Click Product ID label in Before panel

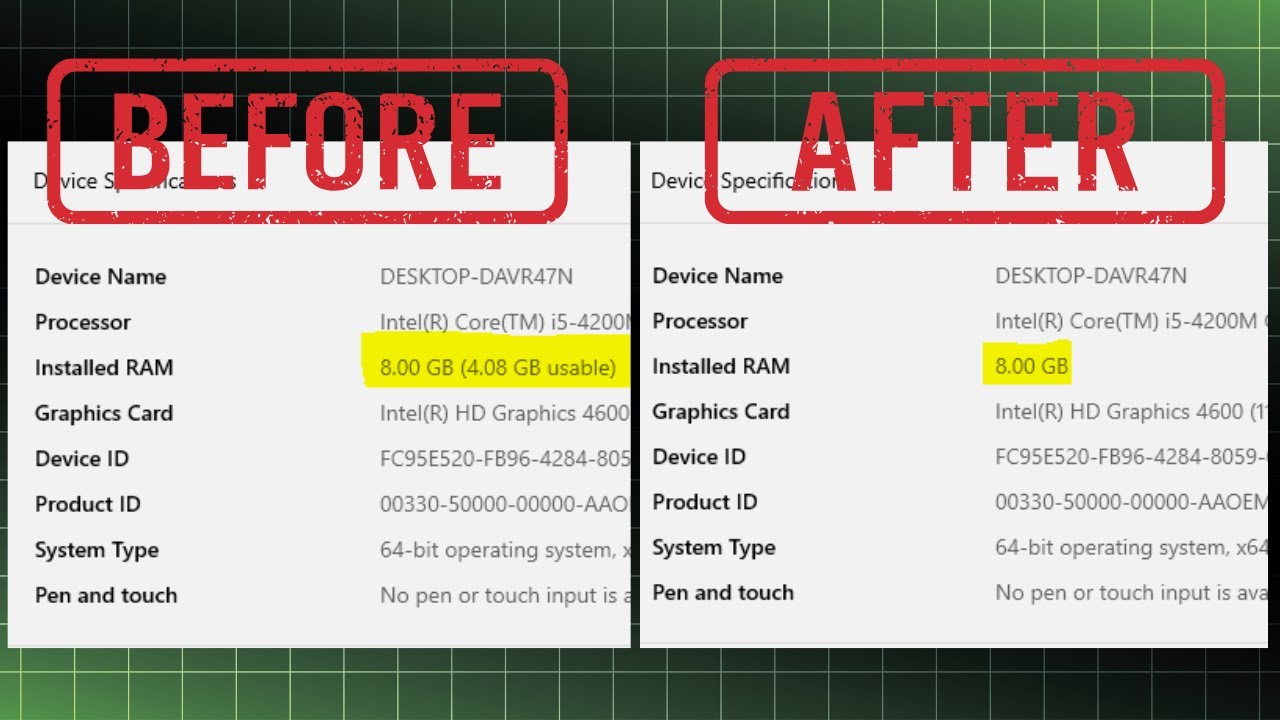tap(88, 504)
